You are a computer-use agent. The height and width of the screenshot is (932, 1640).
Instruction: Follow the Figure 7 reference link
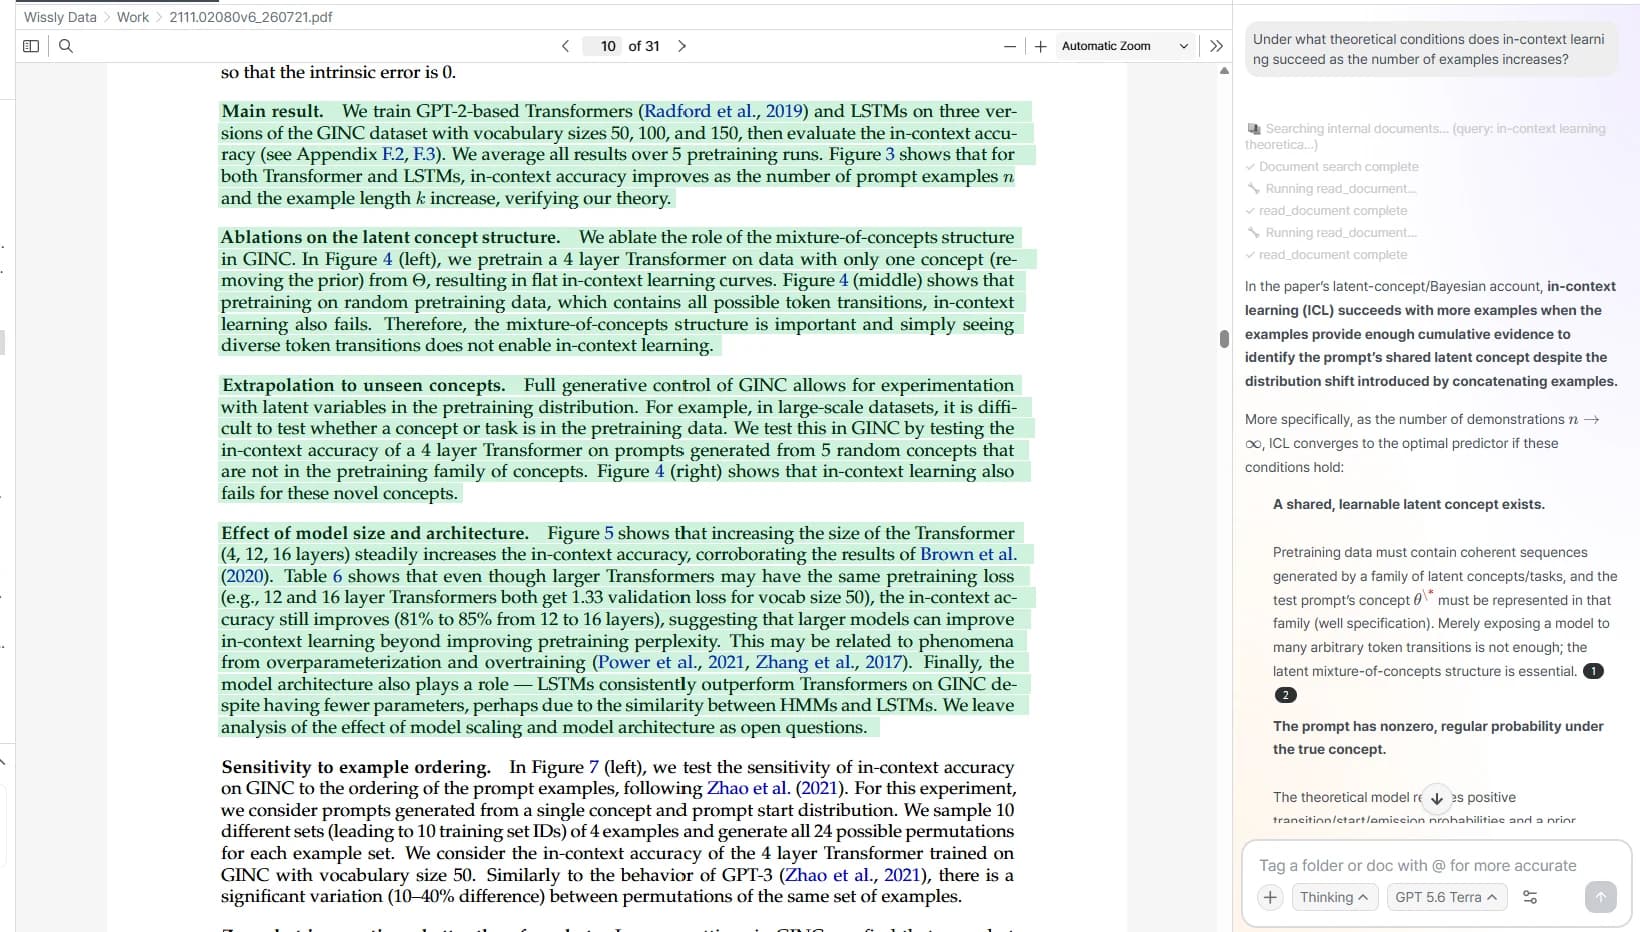pyautogui.click(x=593, y=767)
